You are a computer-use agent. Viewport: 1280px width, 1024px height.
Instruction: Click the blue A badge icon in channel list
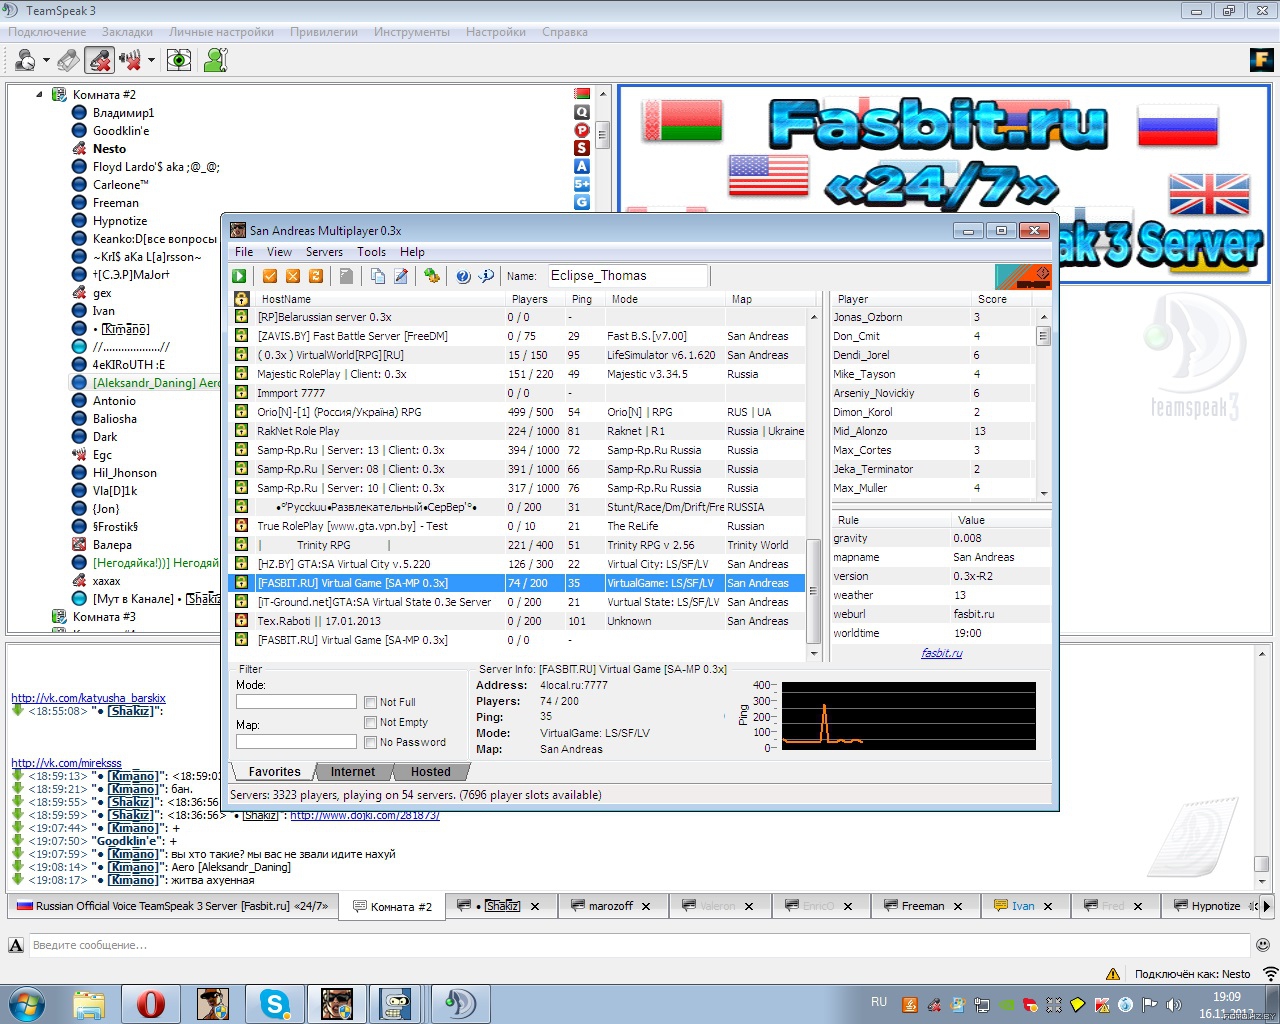tap(582, 166)
